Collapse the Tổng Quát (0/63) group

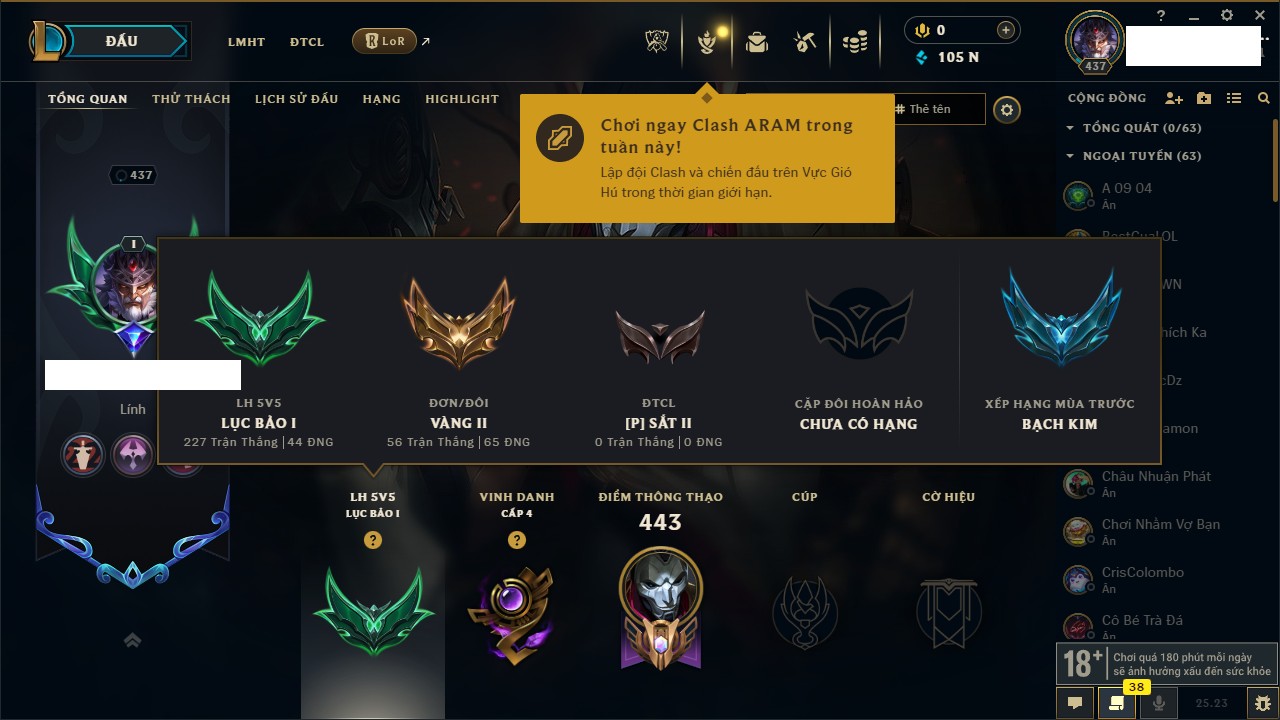click(x=1134, y=128)
